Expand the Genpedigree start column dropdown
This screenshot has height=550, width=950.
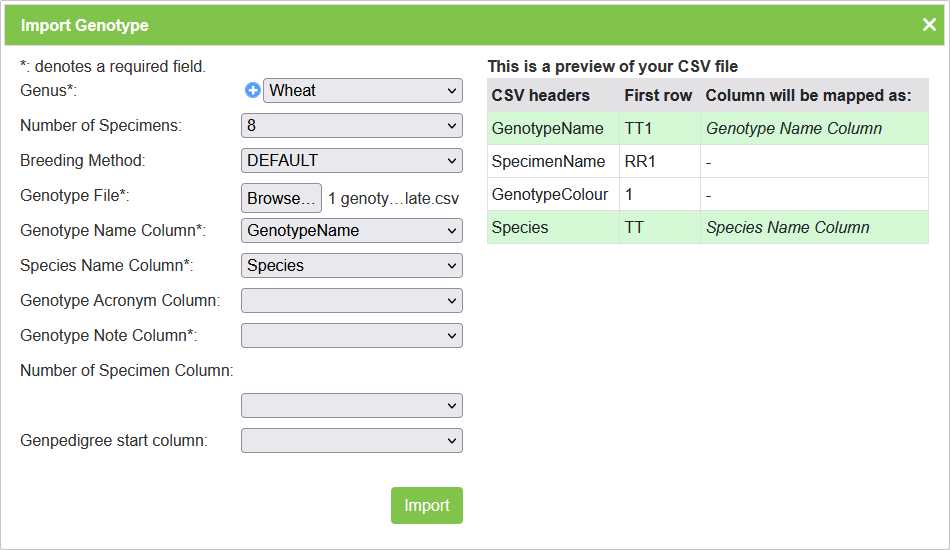[351, 440]
